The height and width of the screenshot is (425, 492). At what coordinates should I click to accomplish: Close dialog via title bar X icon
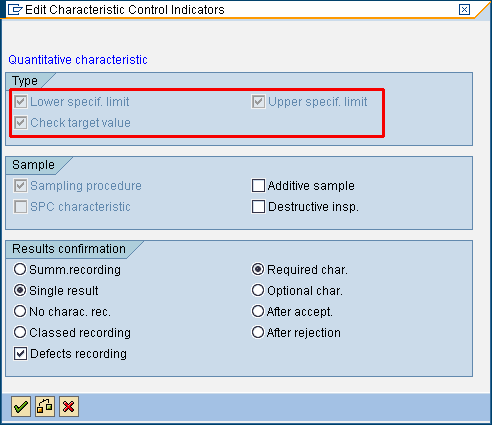464,9
